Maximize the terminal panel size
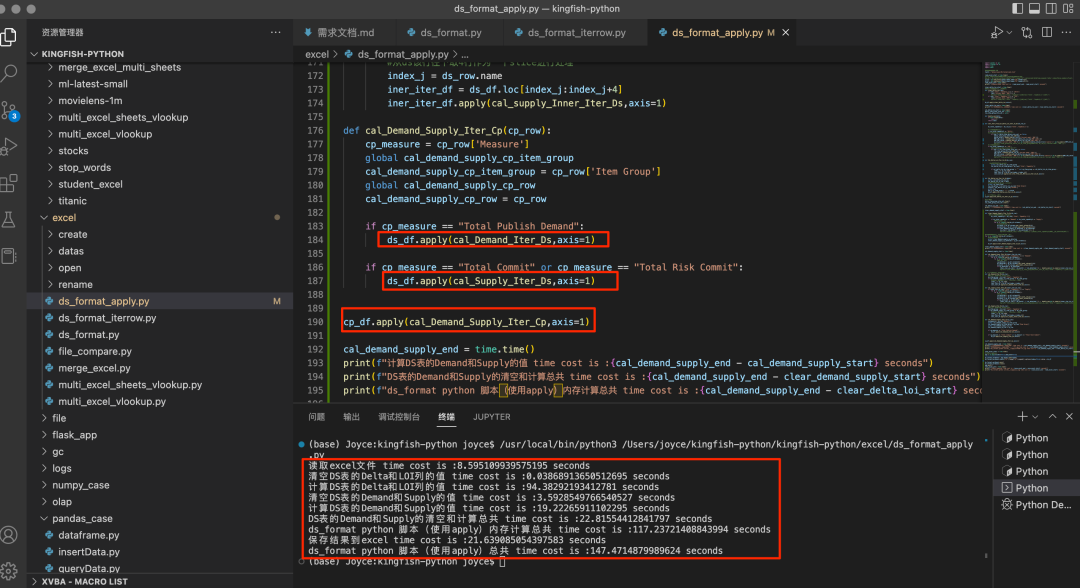Viewport: 1080px width, 588px height. [x=1052, y=417]
